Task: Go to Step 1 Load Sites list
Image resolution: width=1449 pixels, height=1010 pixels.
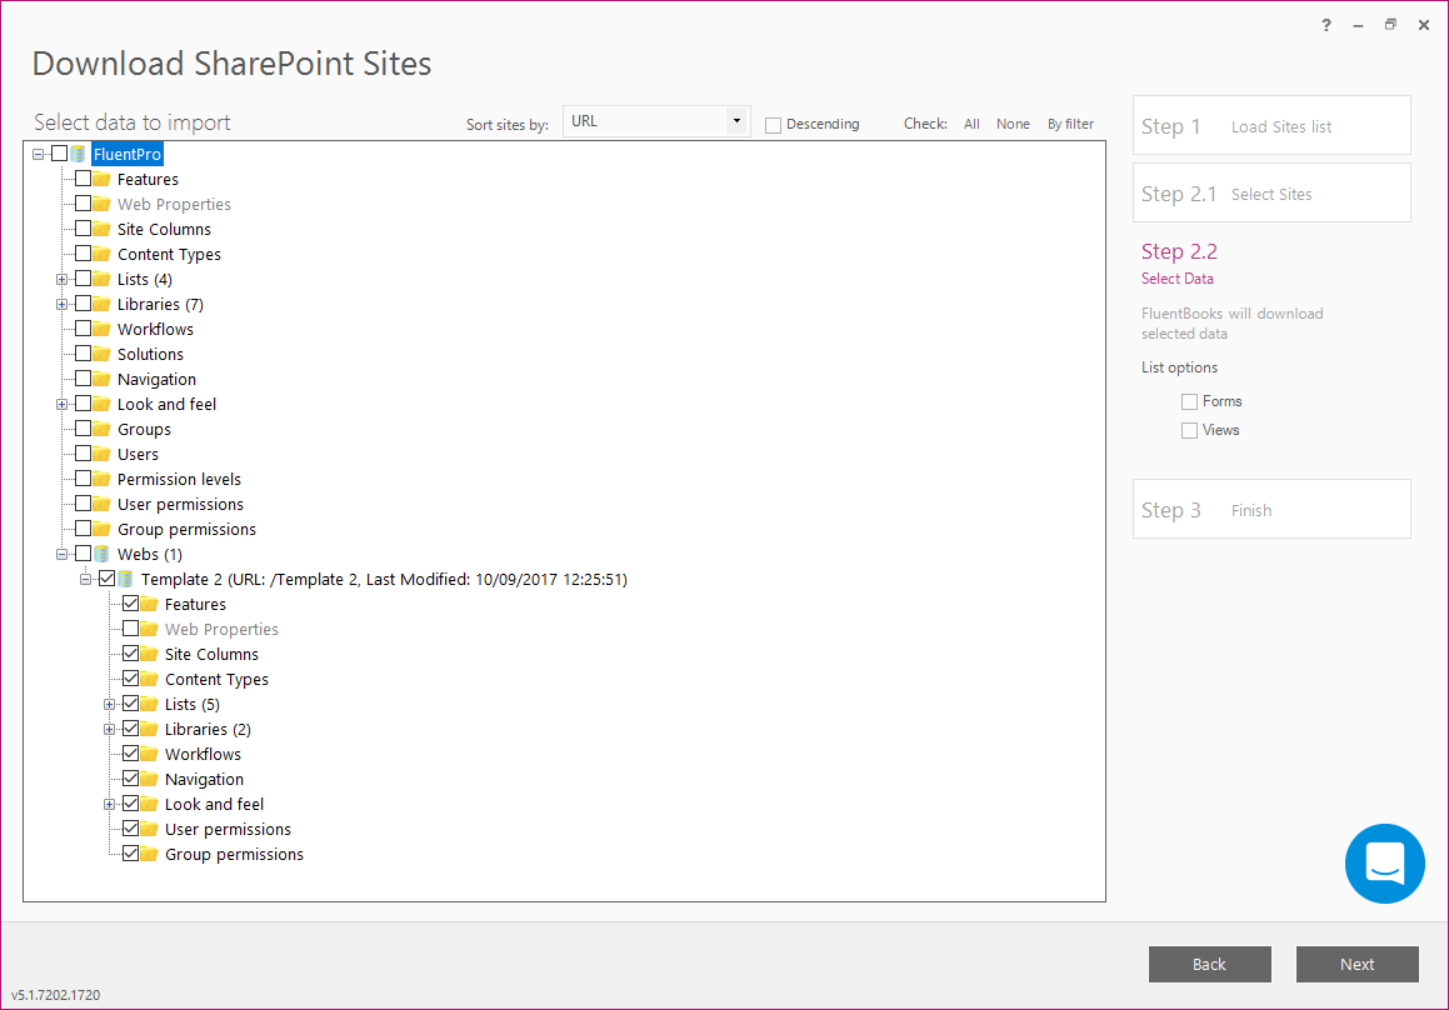Action: 1271,126
